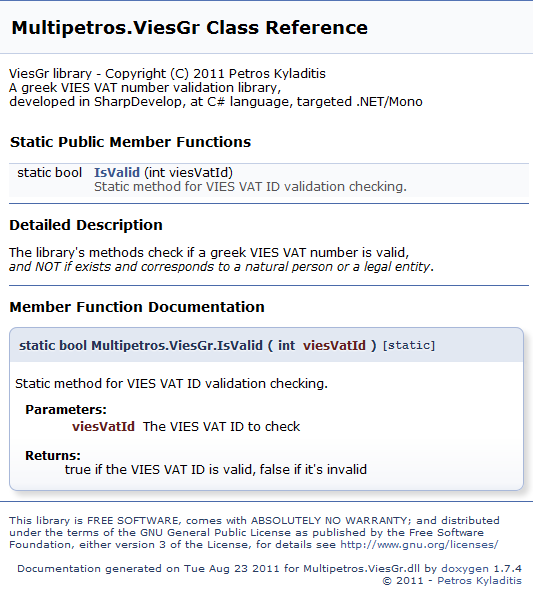The image size is (533, 601).
Task: Click the static bool return type in table
Action: pyautogui.click(x=49, y=172)
